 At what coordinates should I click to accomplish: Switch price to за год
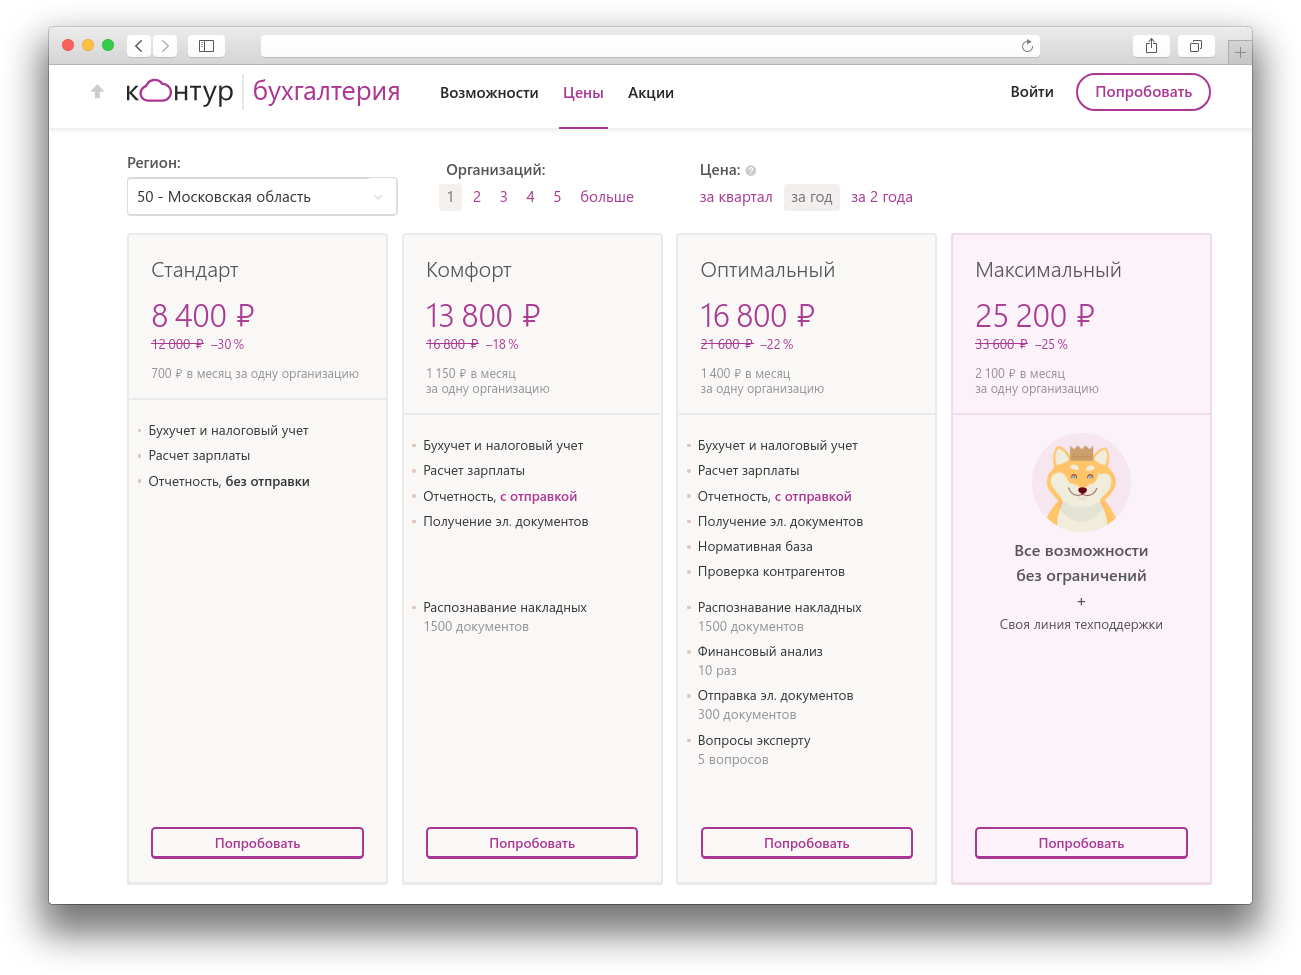click(812, 197)
